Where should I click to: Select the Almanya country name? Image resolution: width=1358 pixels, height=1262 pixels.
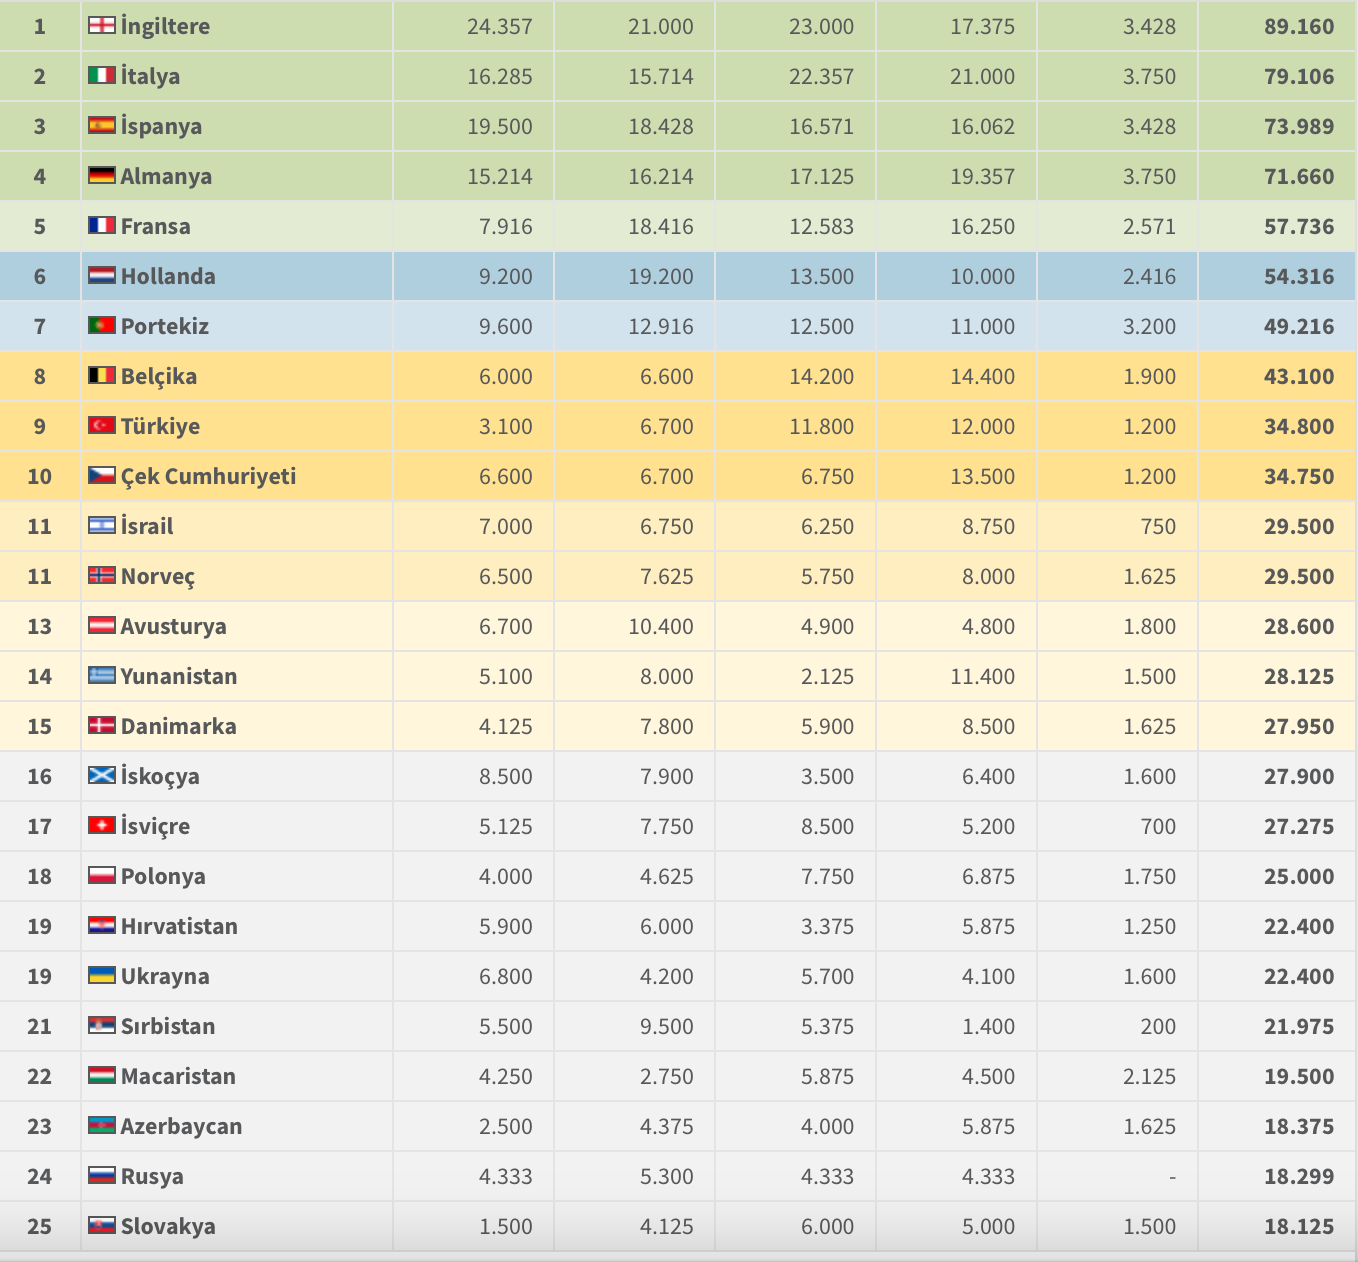(x=166, y=176)
